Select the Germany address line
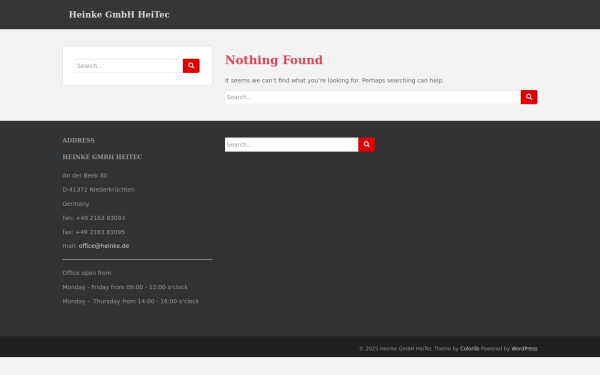Viewport: 600px width, 375px height. point(76,204)
